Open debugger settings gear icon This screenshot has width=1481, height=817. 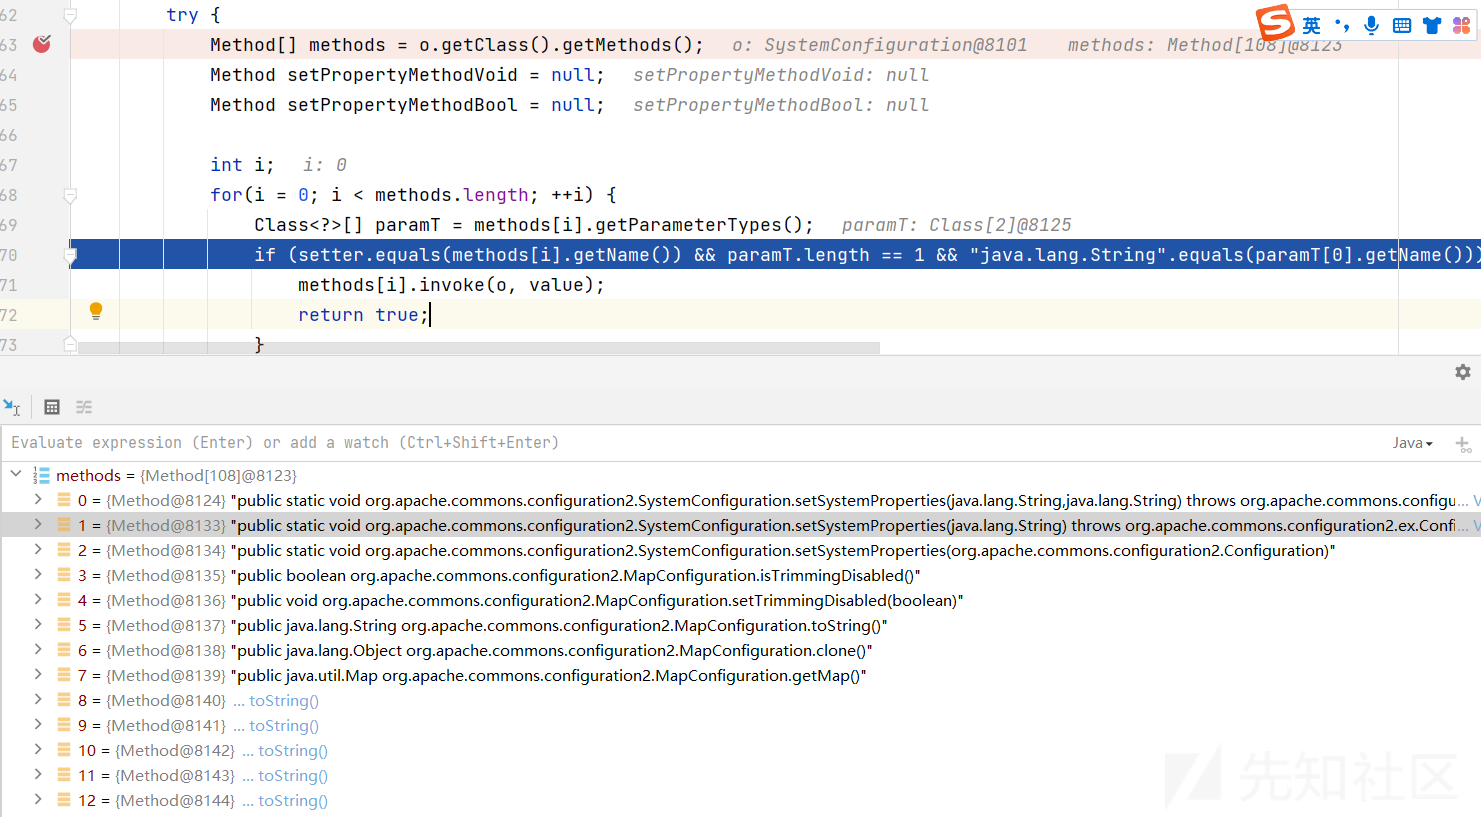[1463, 372]
